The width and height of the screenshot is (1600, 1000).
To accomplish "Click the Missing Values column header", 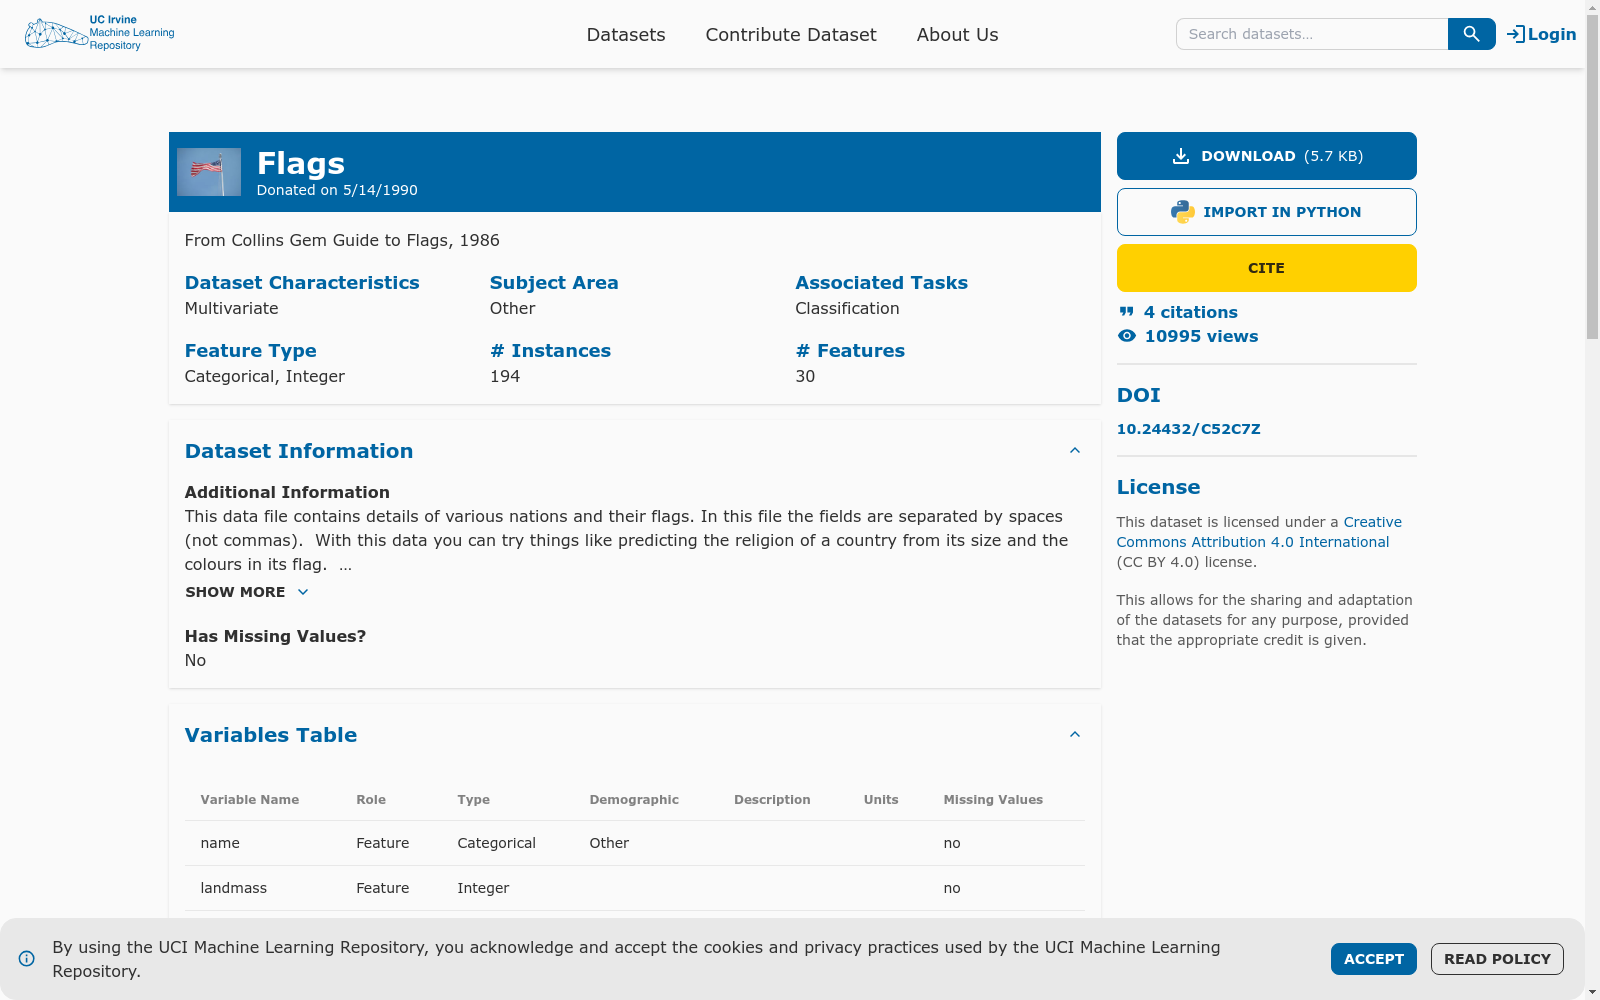I will coord(993,800).
